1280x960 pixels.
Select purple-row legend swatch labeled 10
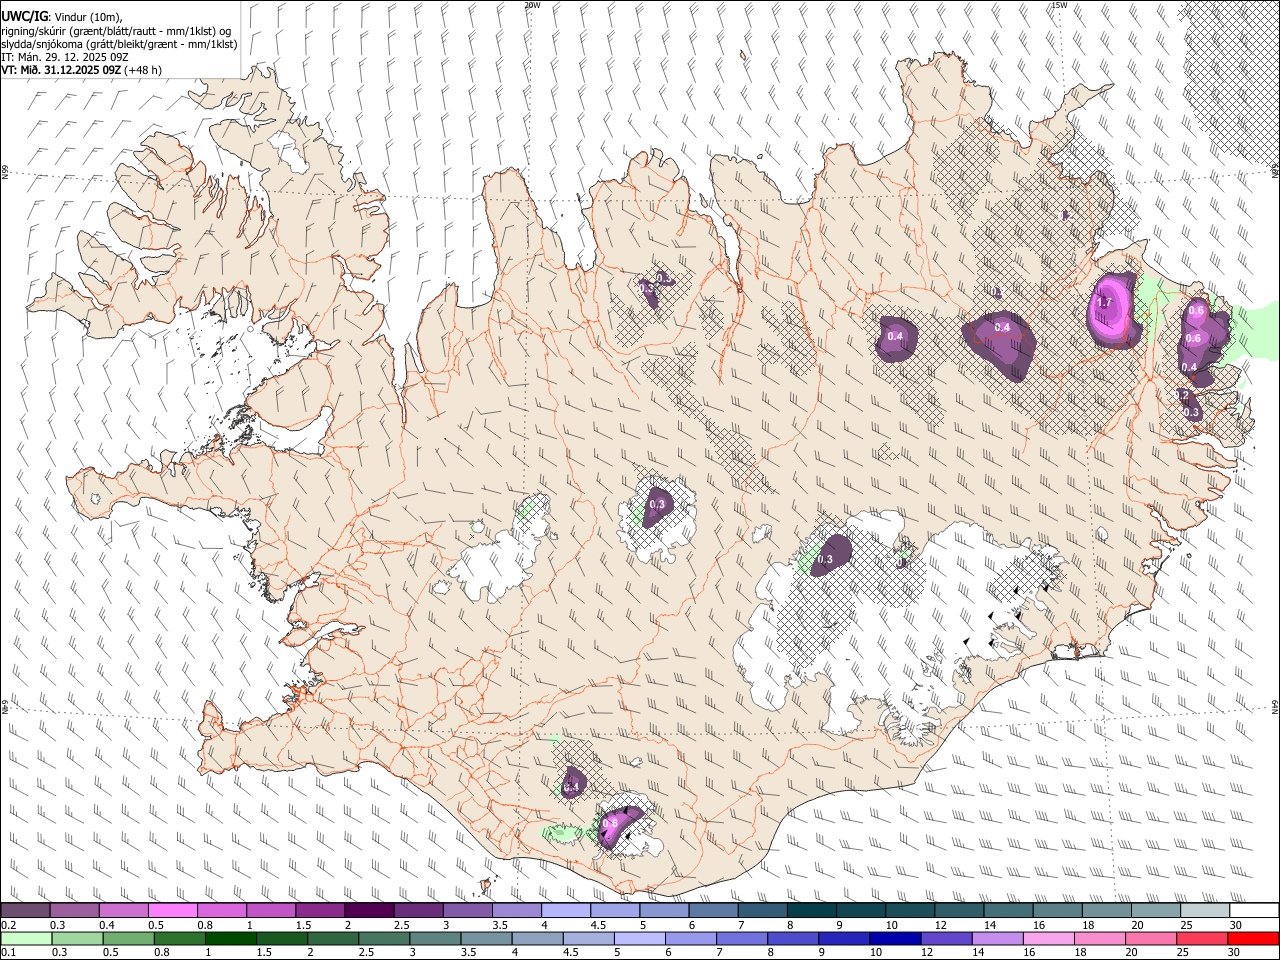pos(909,911)
